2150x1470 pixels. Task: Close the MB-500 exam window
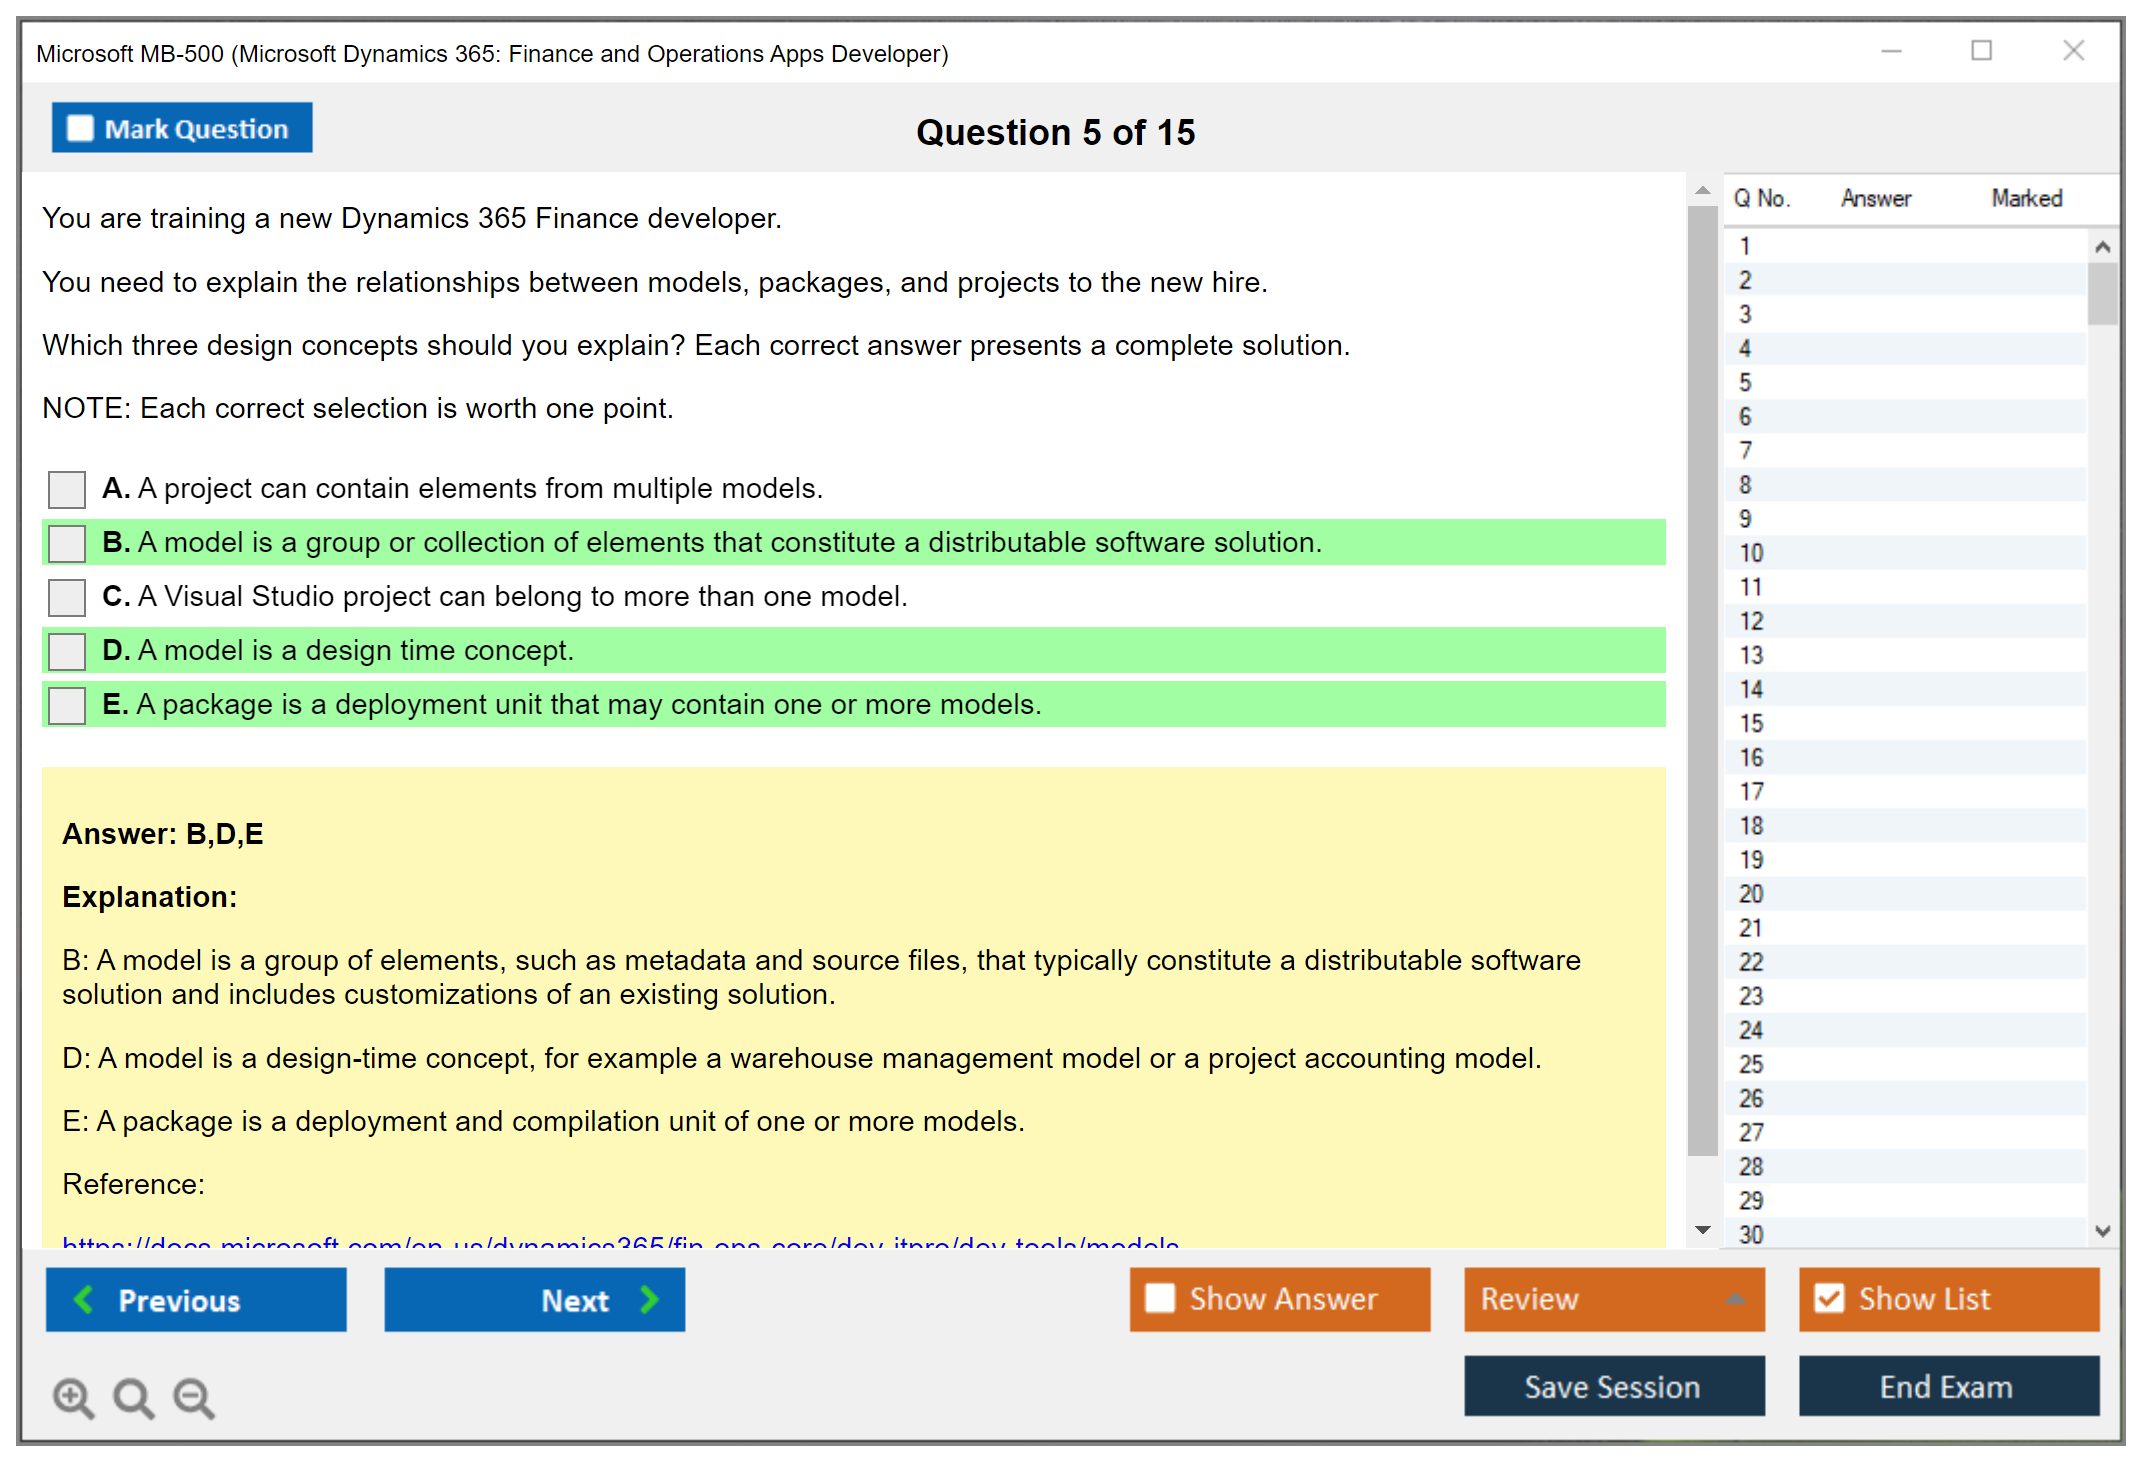click(x=2073, y=51)
